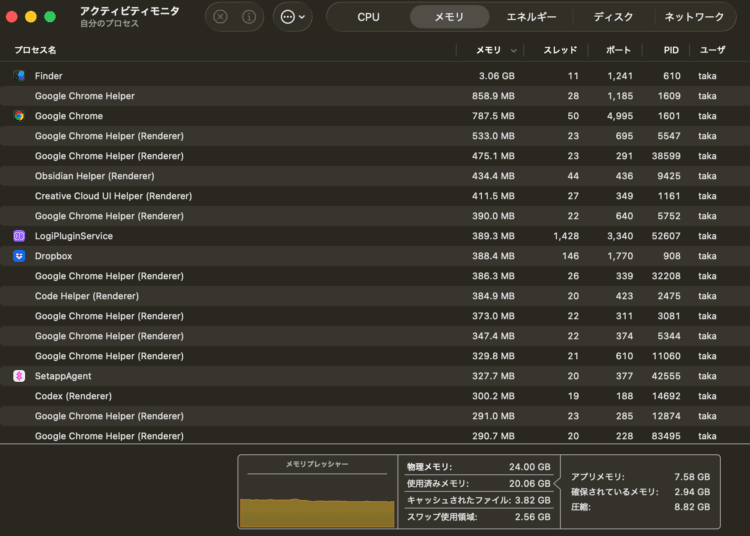Click the 確保されているメモリ 2.94 GB value
This screenshot has height=536, width=750.
692,492
